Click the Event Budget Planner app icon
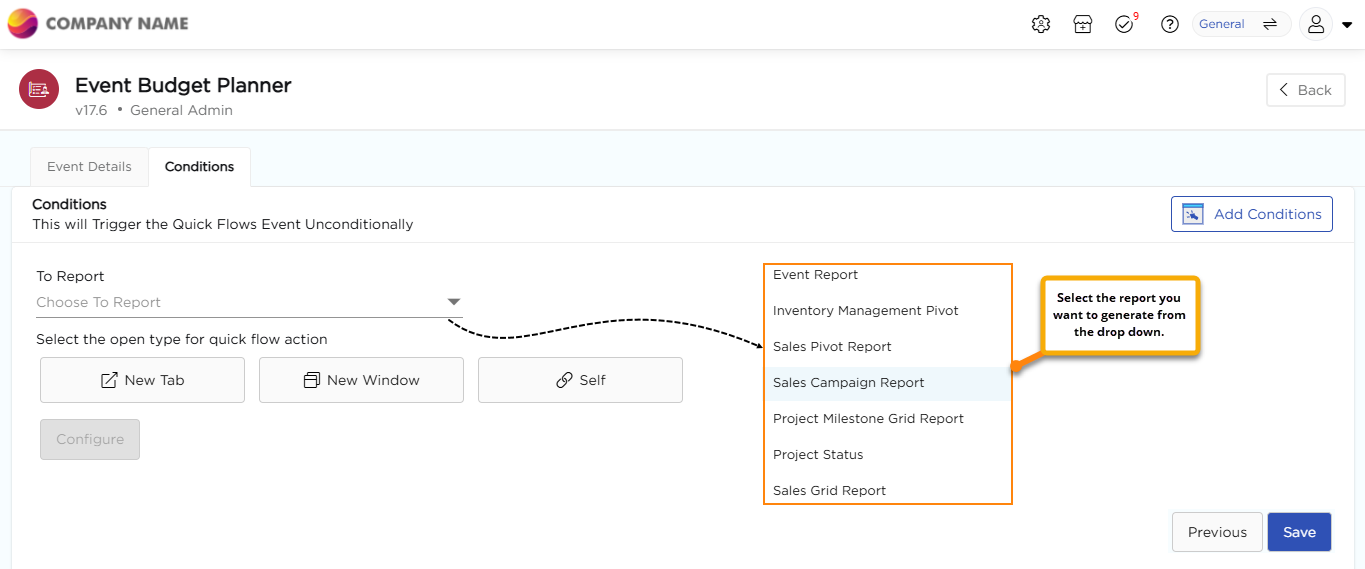Screen dimensions: 1365x569 pyautogui.click(x=39, y=89)
